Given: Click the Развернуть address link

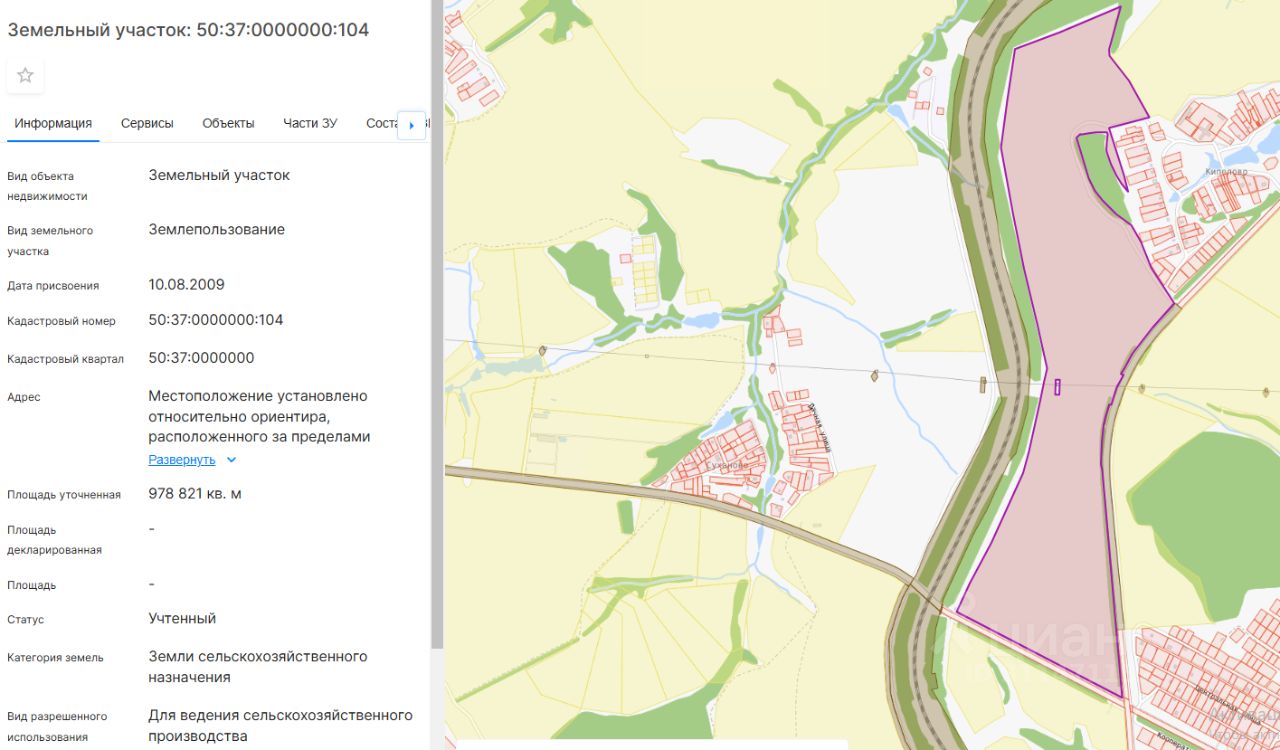Looking at the screenshot, I should (182, 460).
